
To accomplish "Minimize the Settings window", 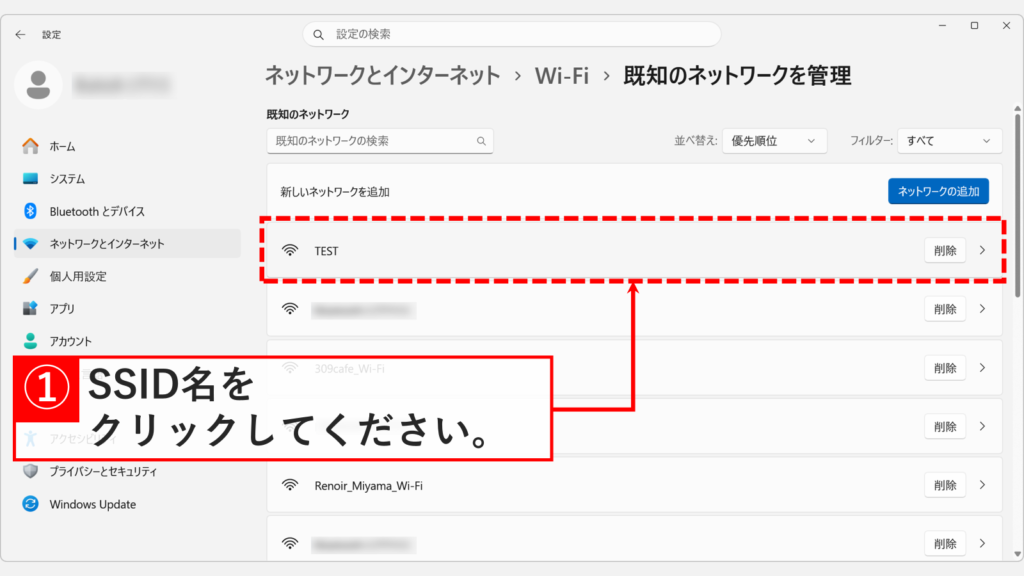I will (x=942, y=26).
